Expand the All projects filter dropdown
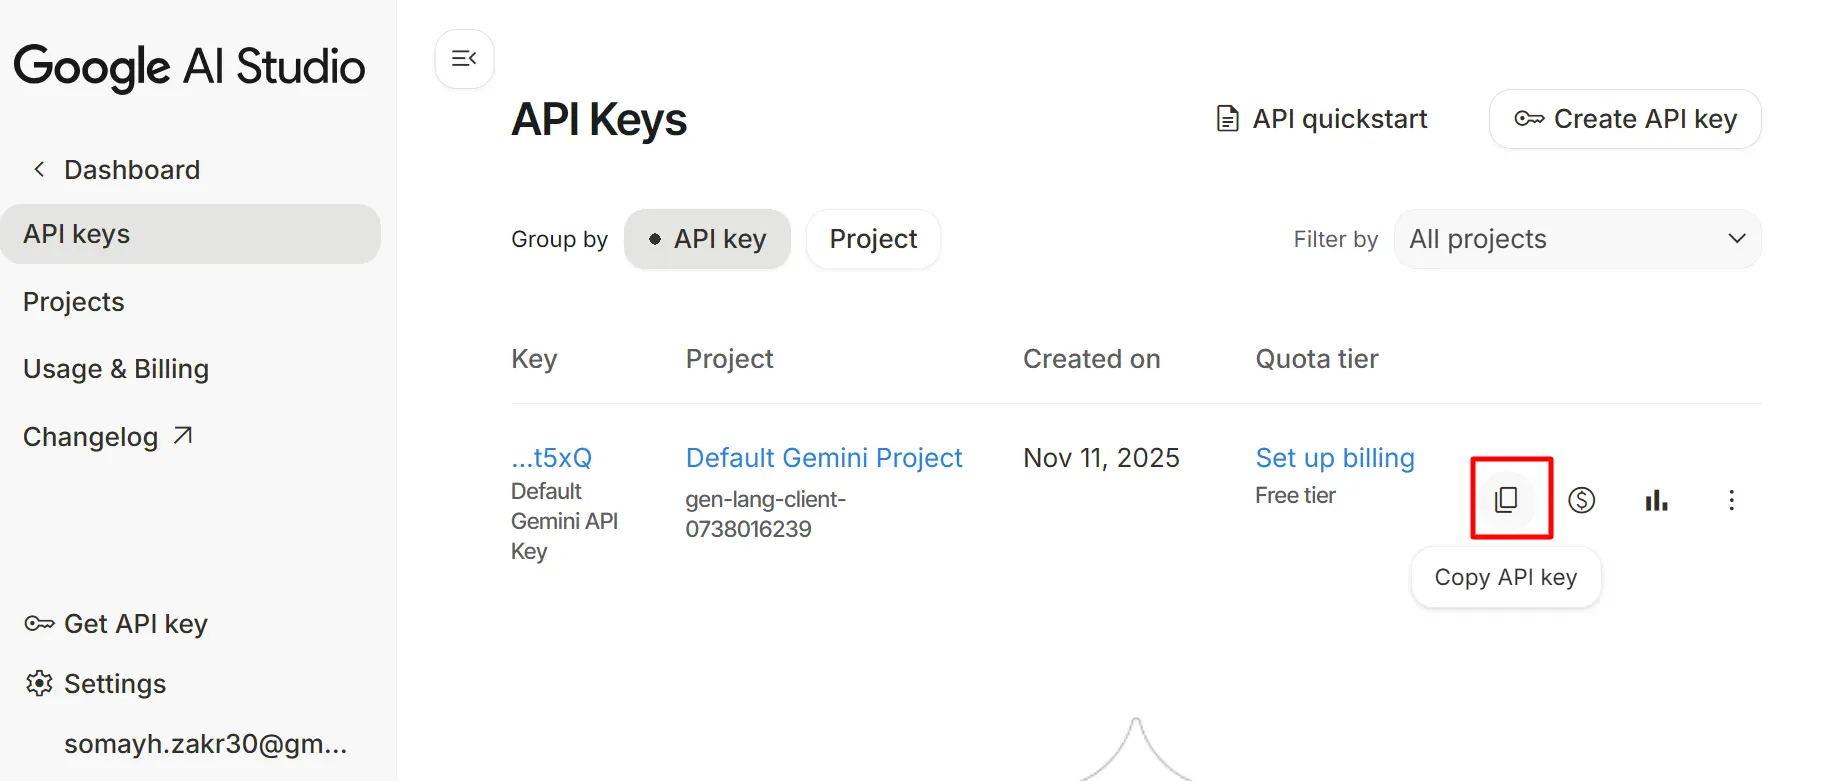The height and width of the screenshot is (781, 1821). point(1577,239)
